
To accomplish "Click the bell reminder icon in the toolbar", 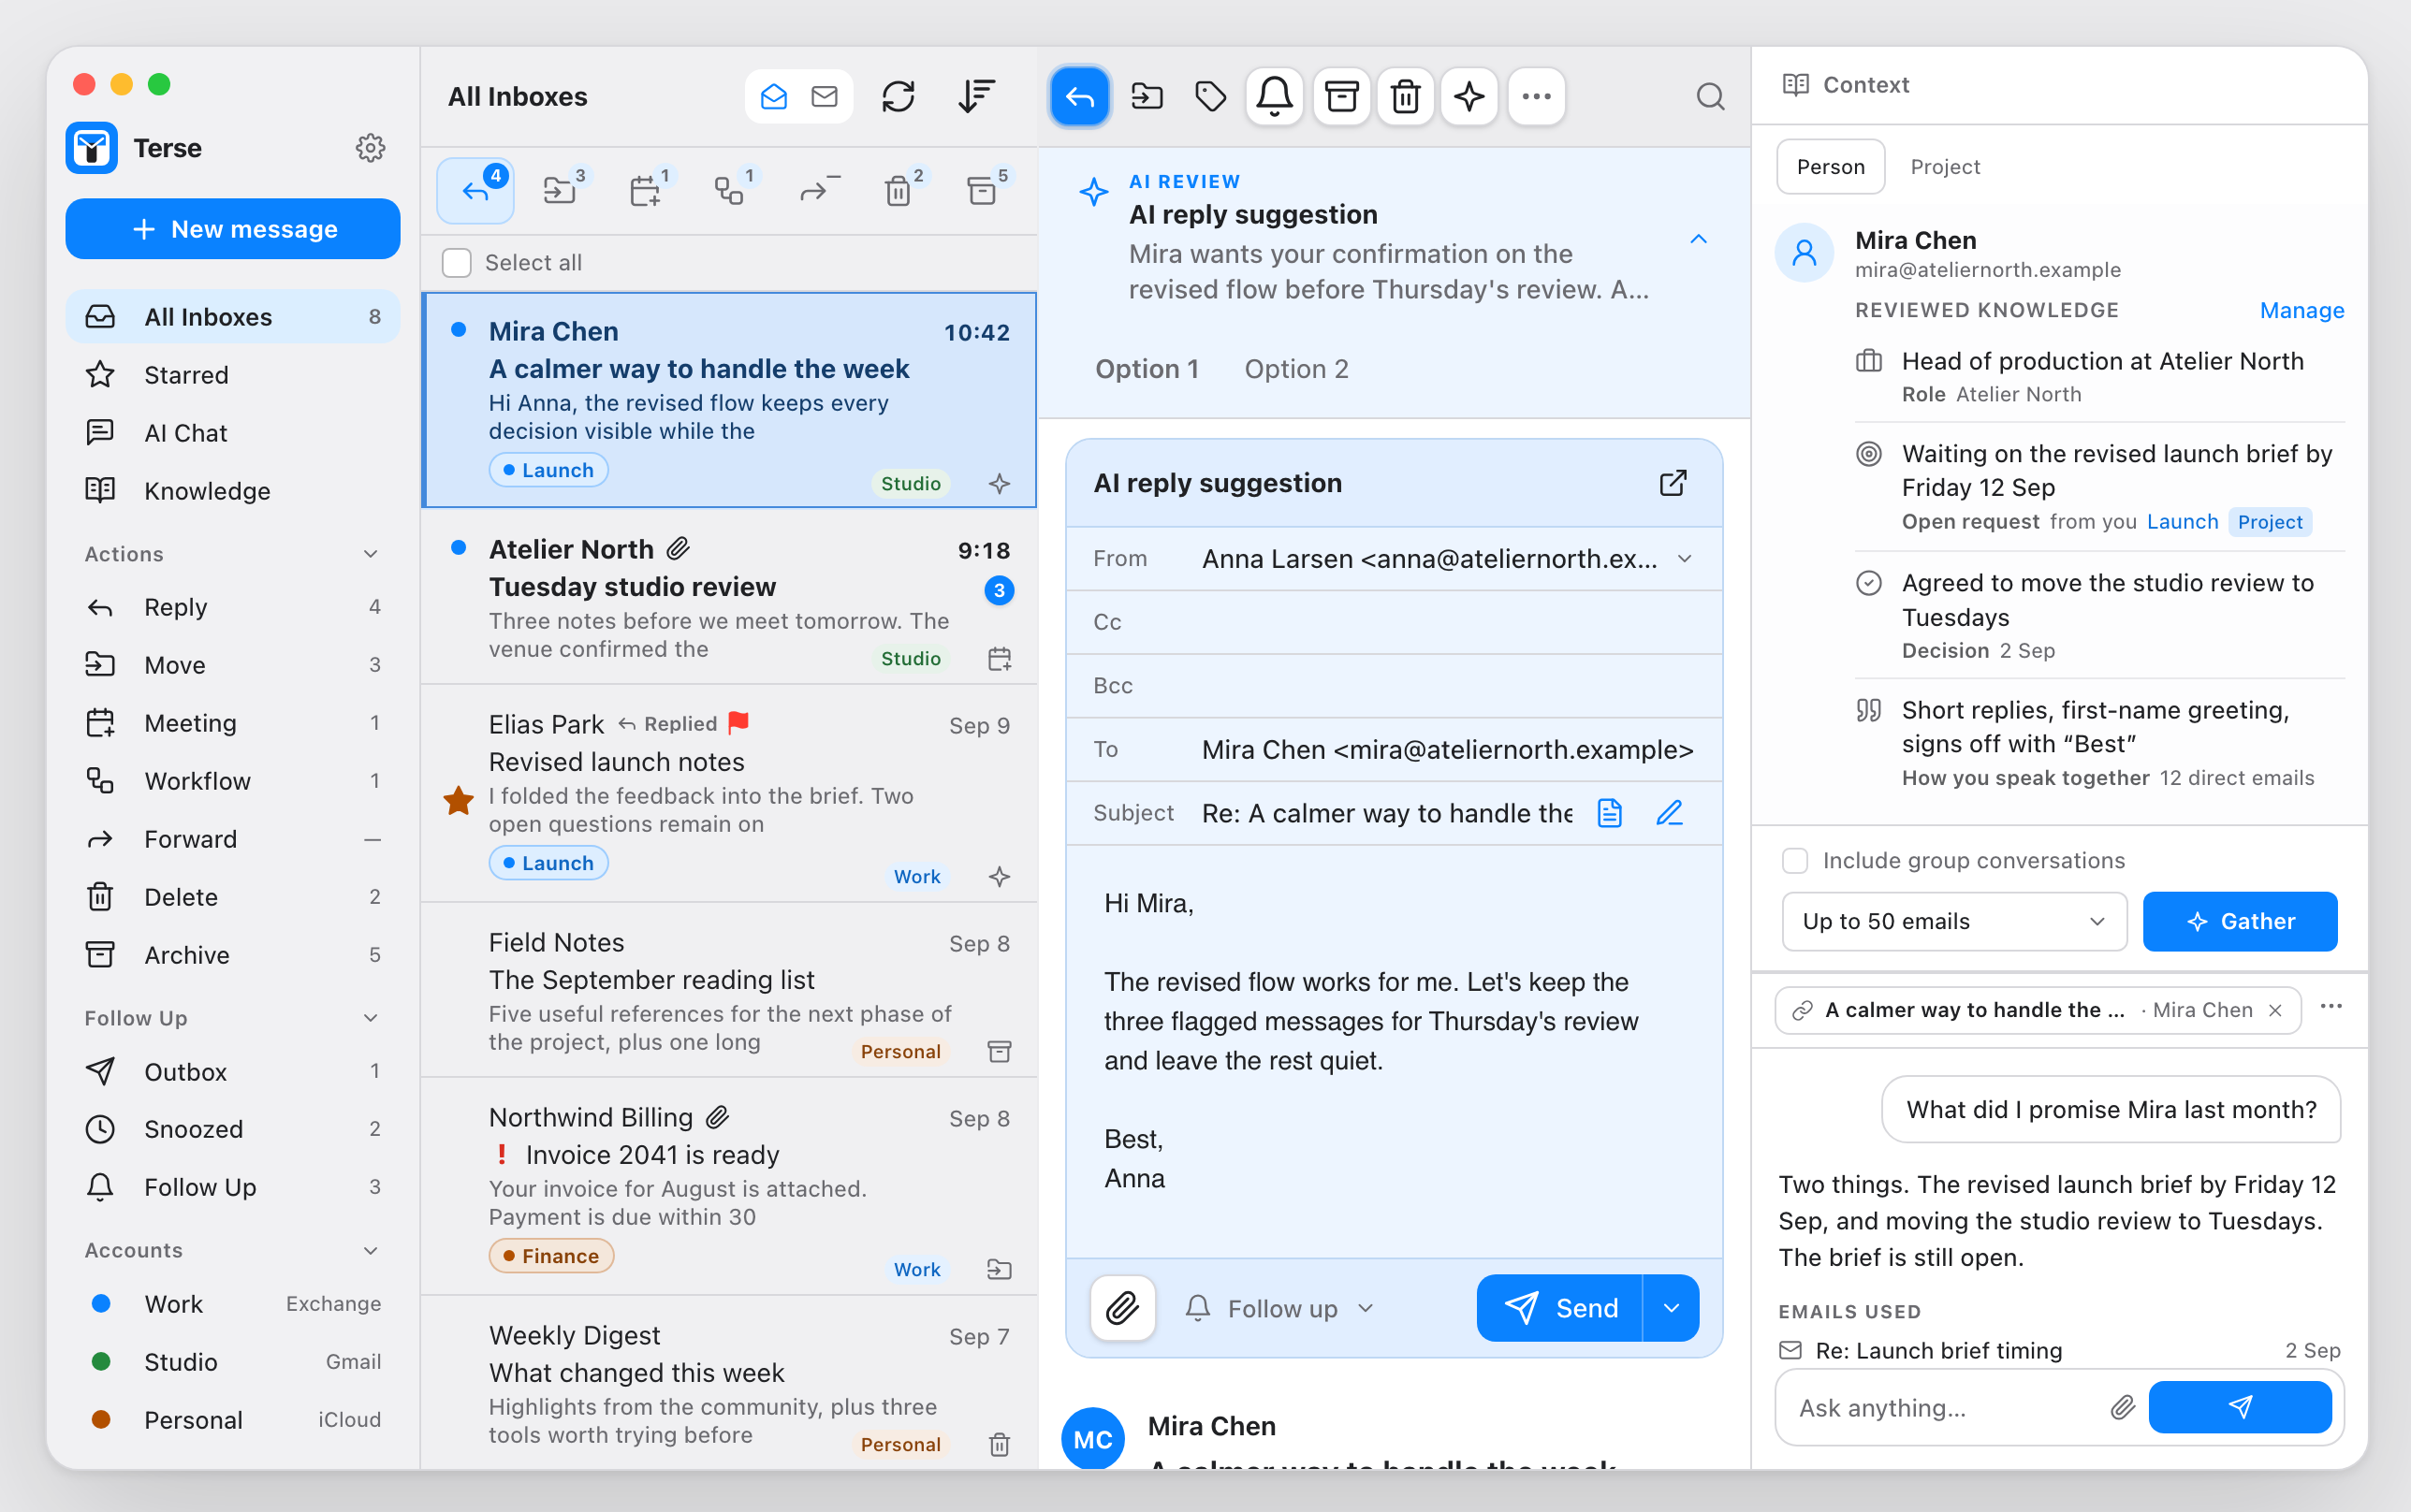I will click(x=1274, y=97).
